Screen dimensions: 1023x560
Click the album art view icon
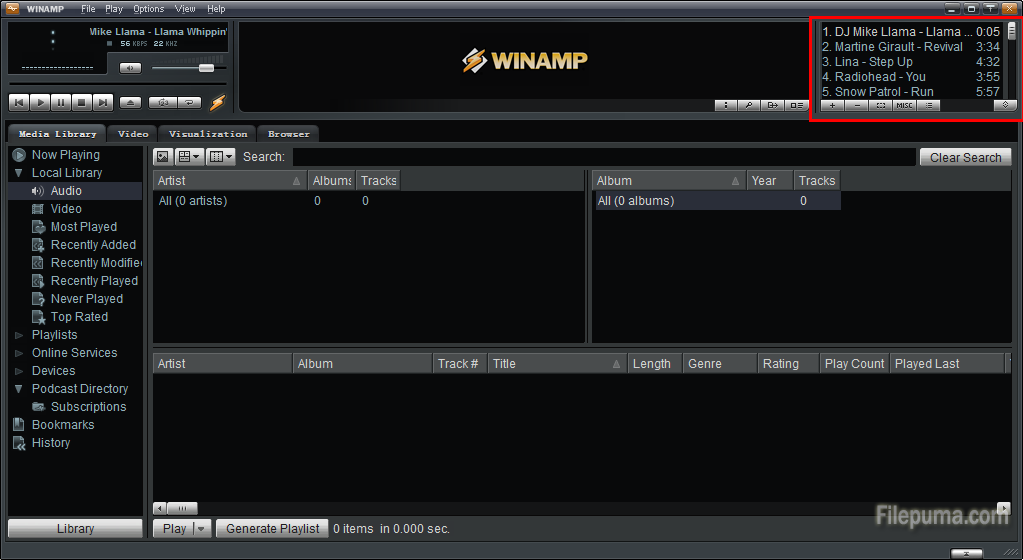point(162,157)
